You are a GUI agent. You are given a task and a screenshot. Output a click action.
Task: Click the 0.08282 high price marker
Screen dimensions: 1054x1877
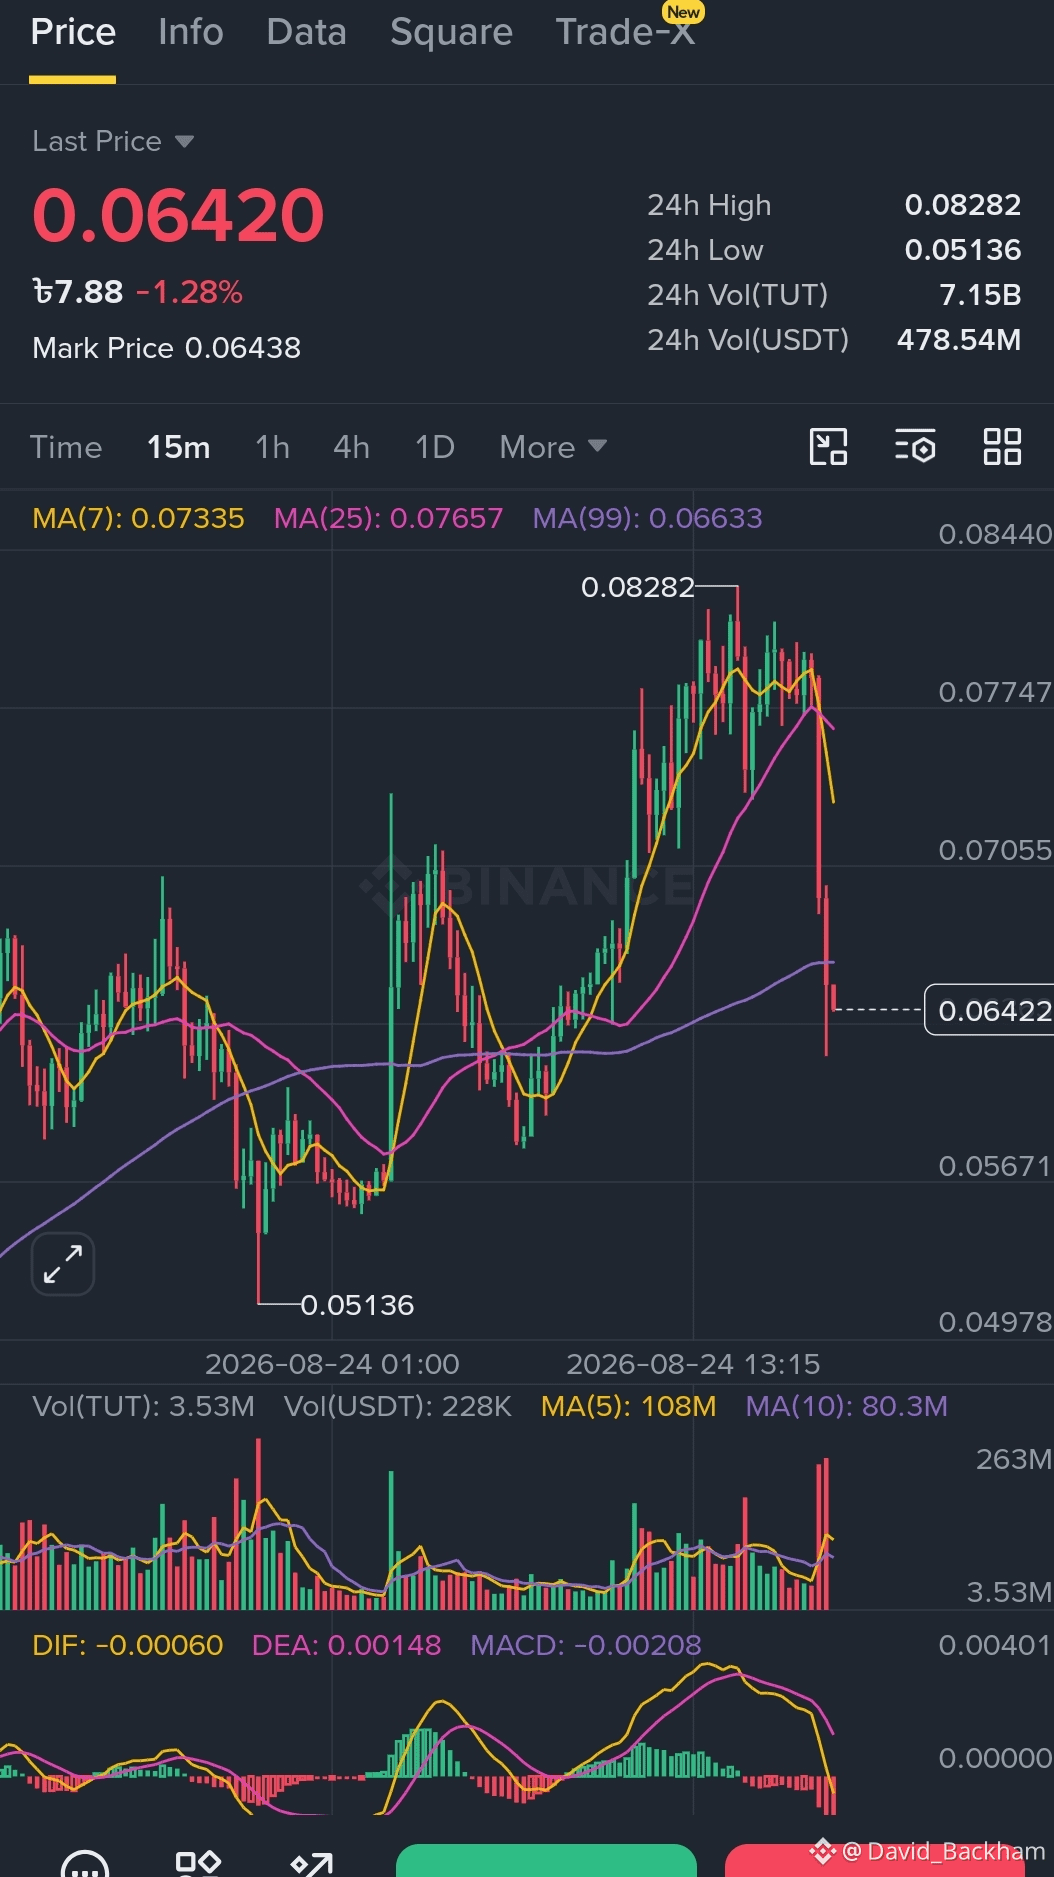click(638, 587)
